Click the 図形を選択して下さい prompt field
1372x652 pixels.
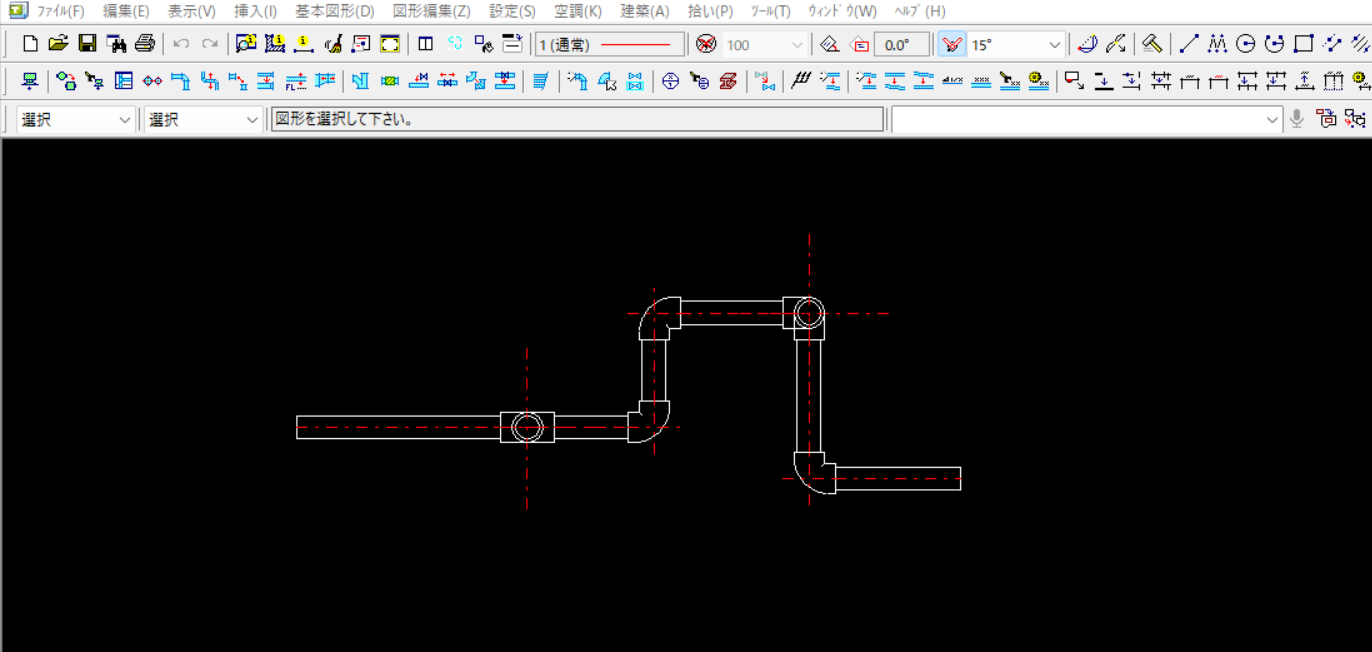point(578,120)
